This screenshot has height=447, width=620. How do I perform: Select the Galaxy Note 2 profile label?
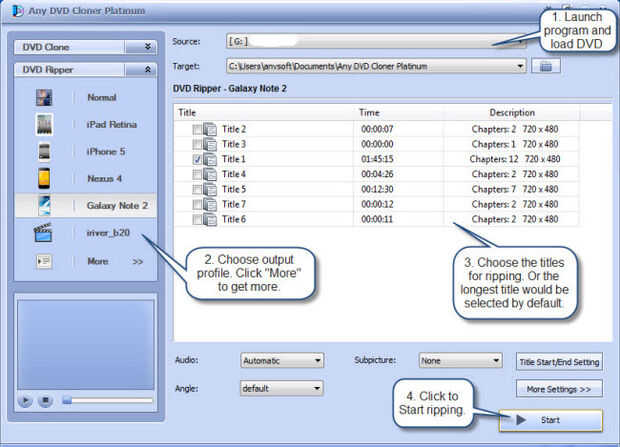[117, 206]
